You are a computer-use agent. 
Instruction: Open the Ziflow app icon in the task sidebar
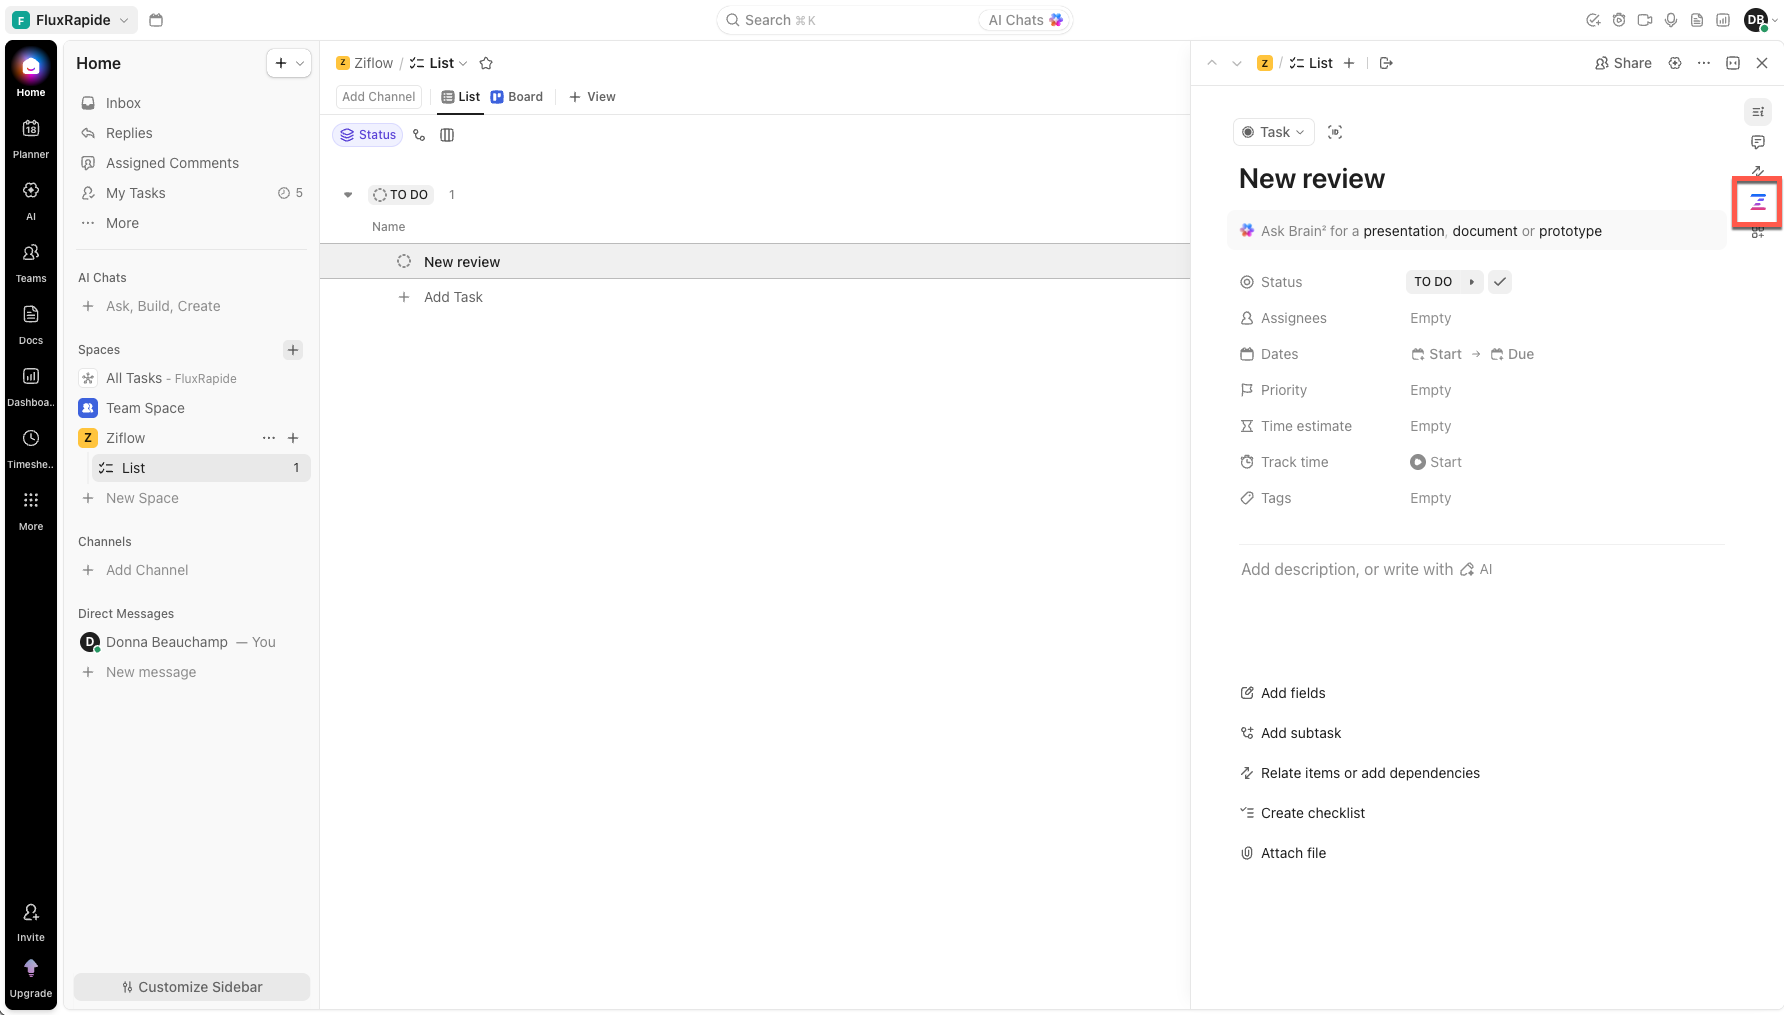click(x=1758, y=203)
